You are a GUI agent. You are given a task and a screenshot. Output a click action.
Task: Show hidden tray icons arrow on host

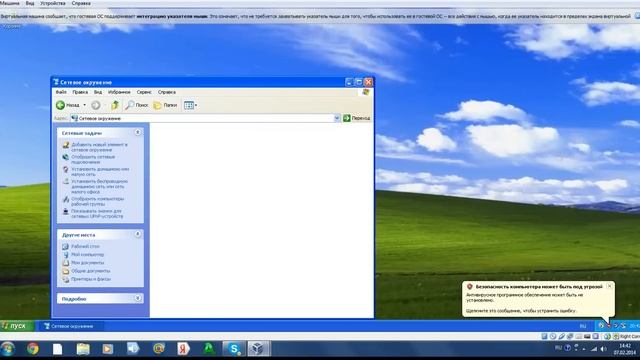[584, 349]
